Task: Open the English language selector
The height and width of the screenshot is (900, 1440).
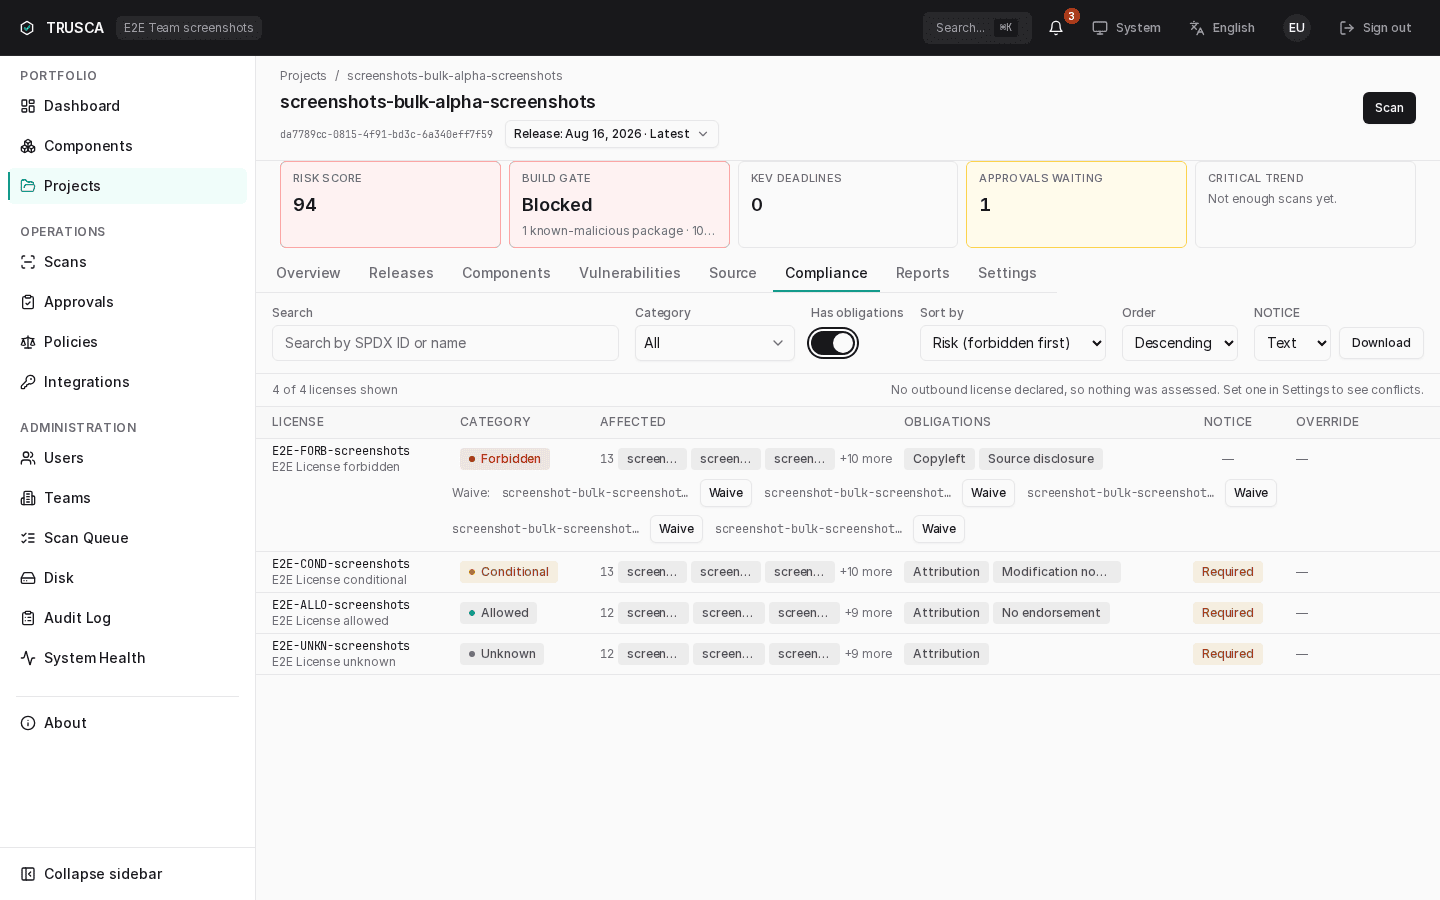Action: [1222, 28]
